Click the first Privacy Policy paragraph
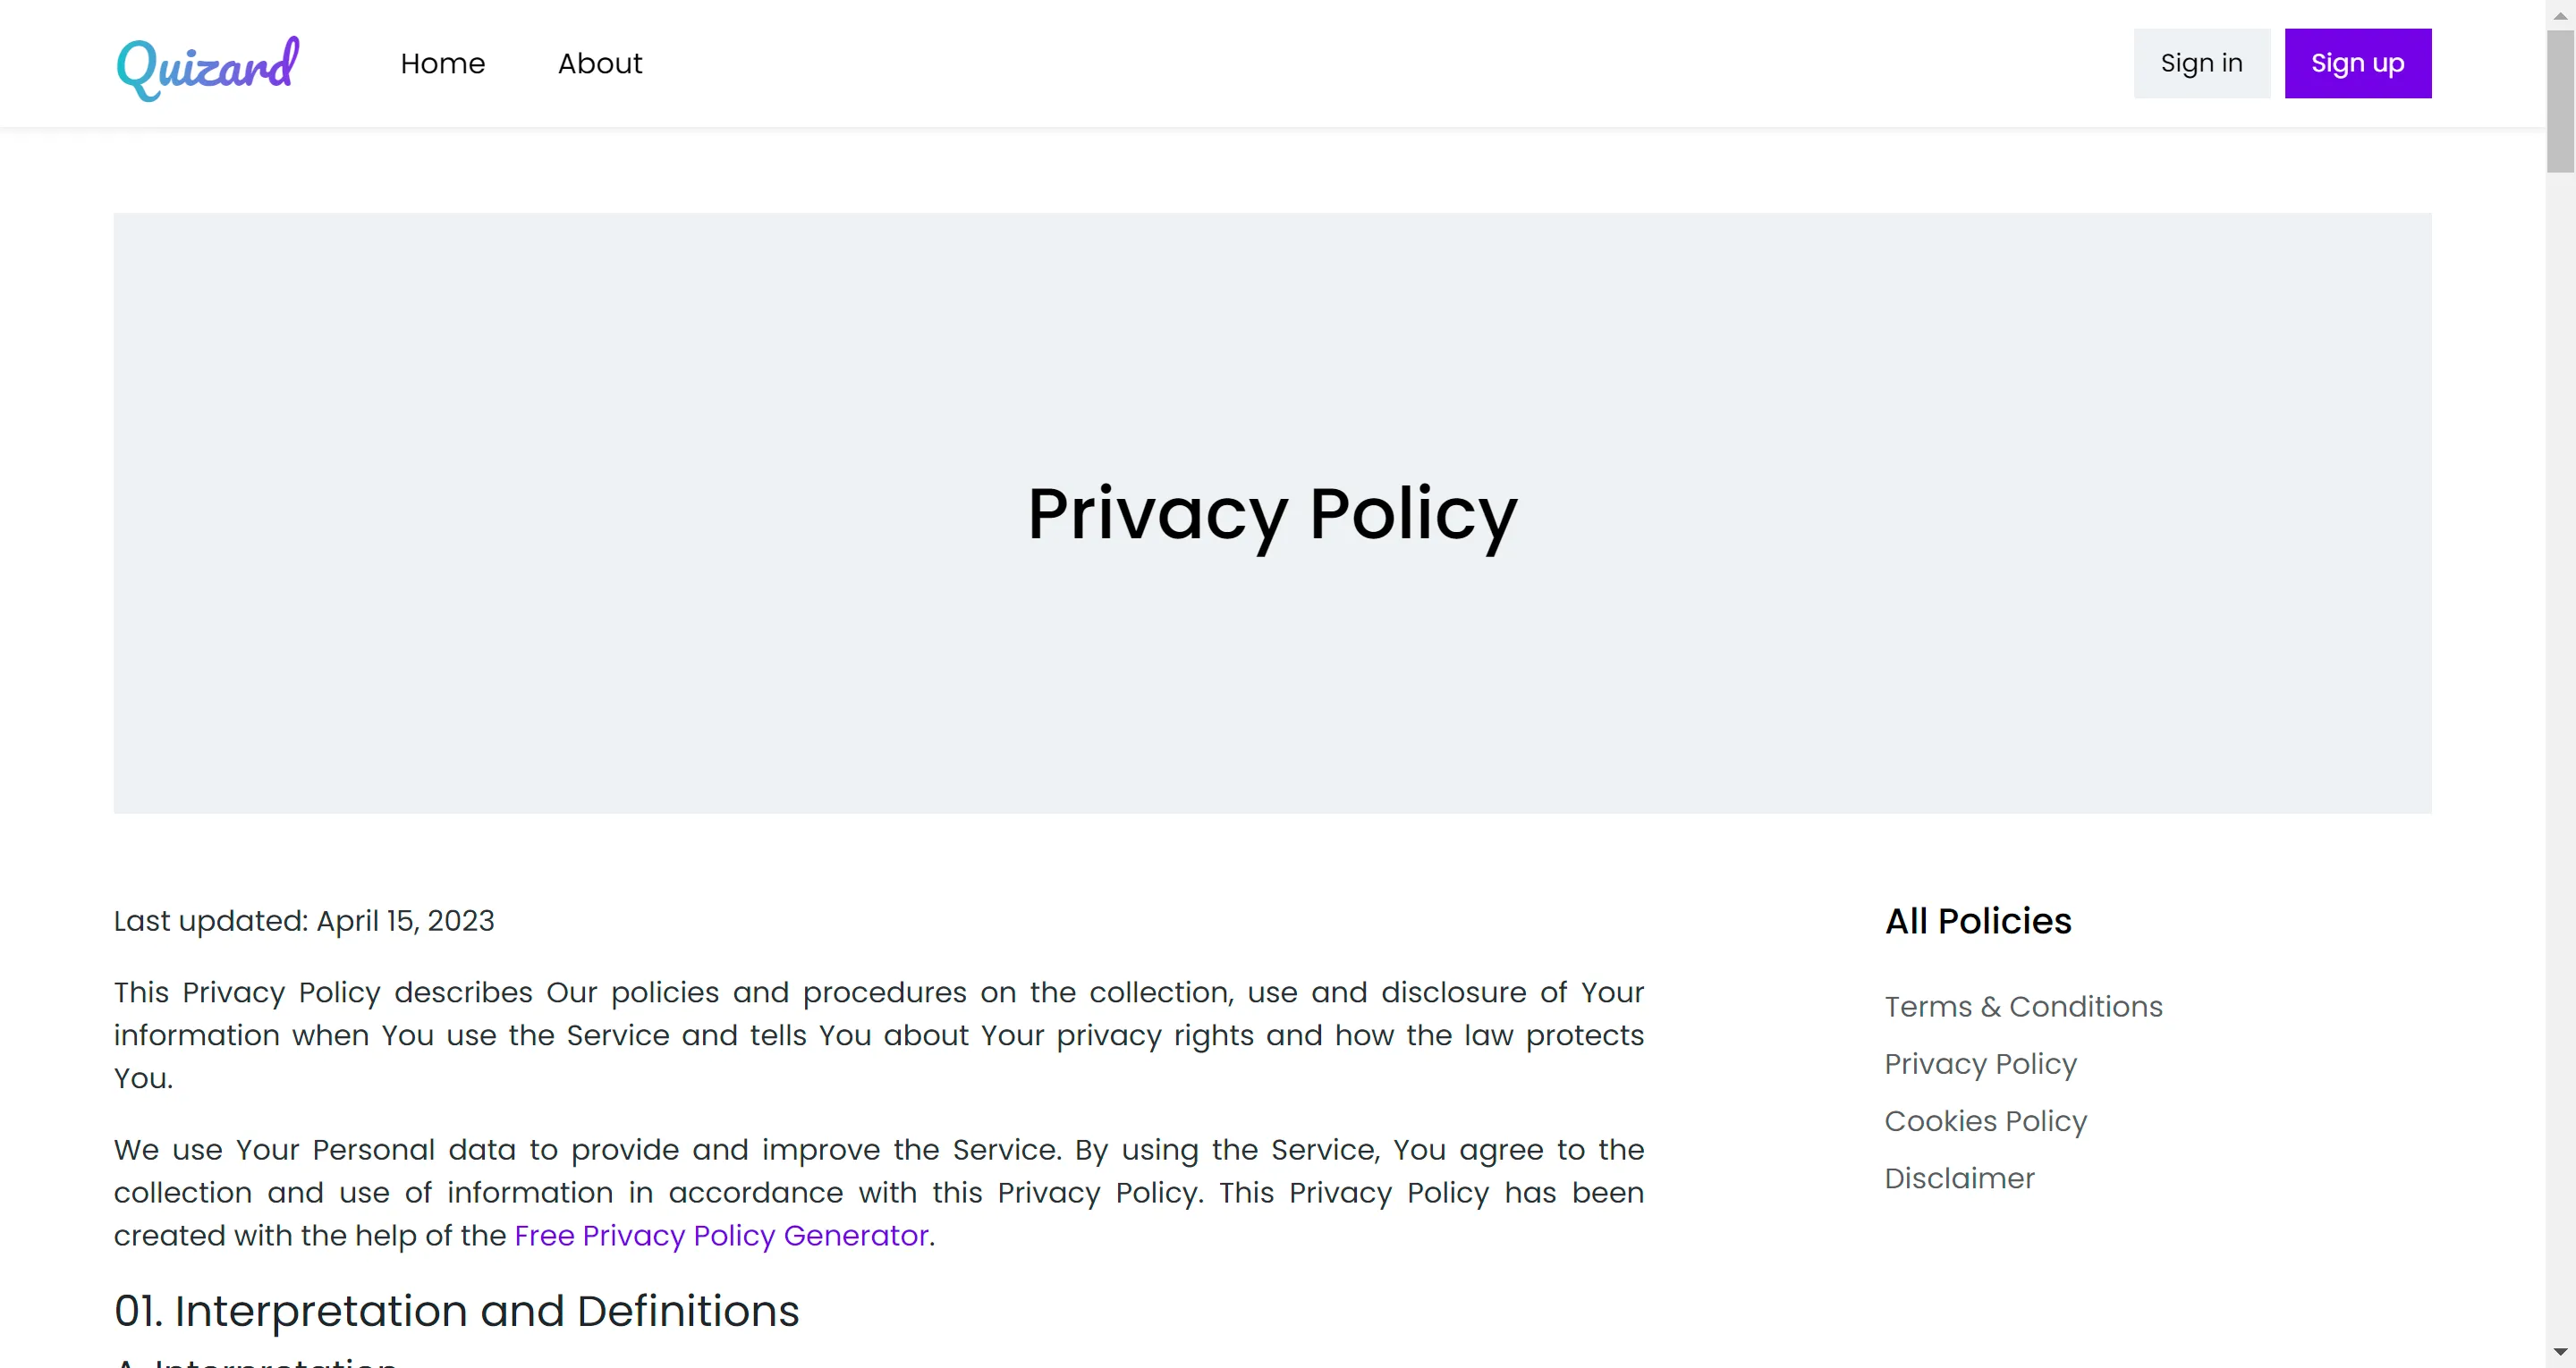 878,1035
